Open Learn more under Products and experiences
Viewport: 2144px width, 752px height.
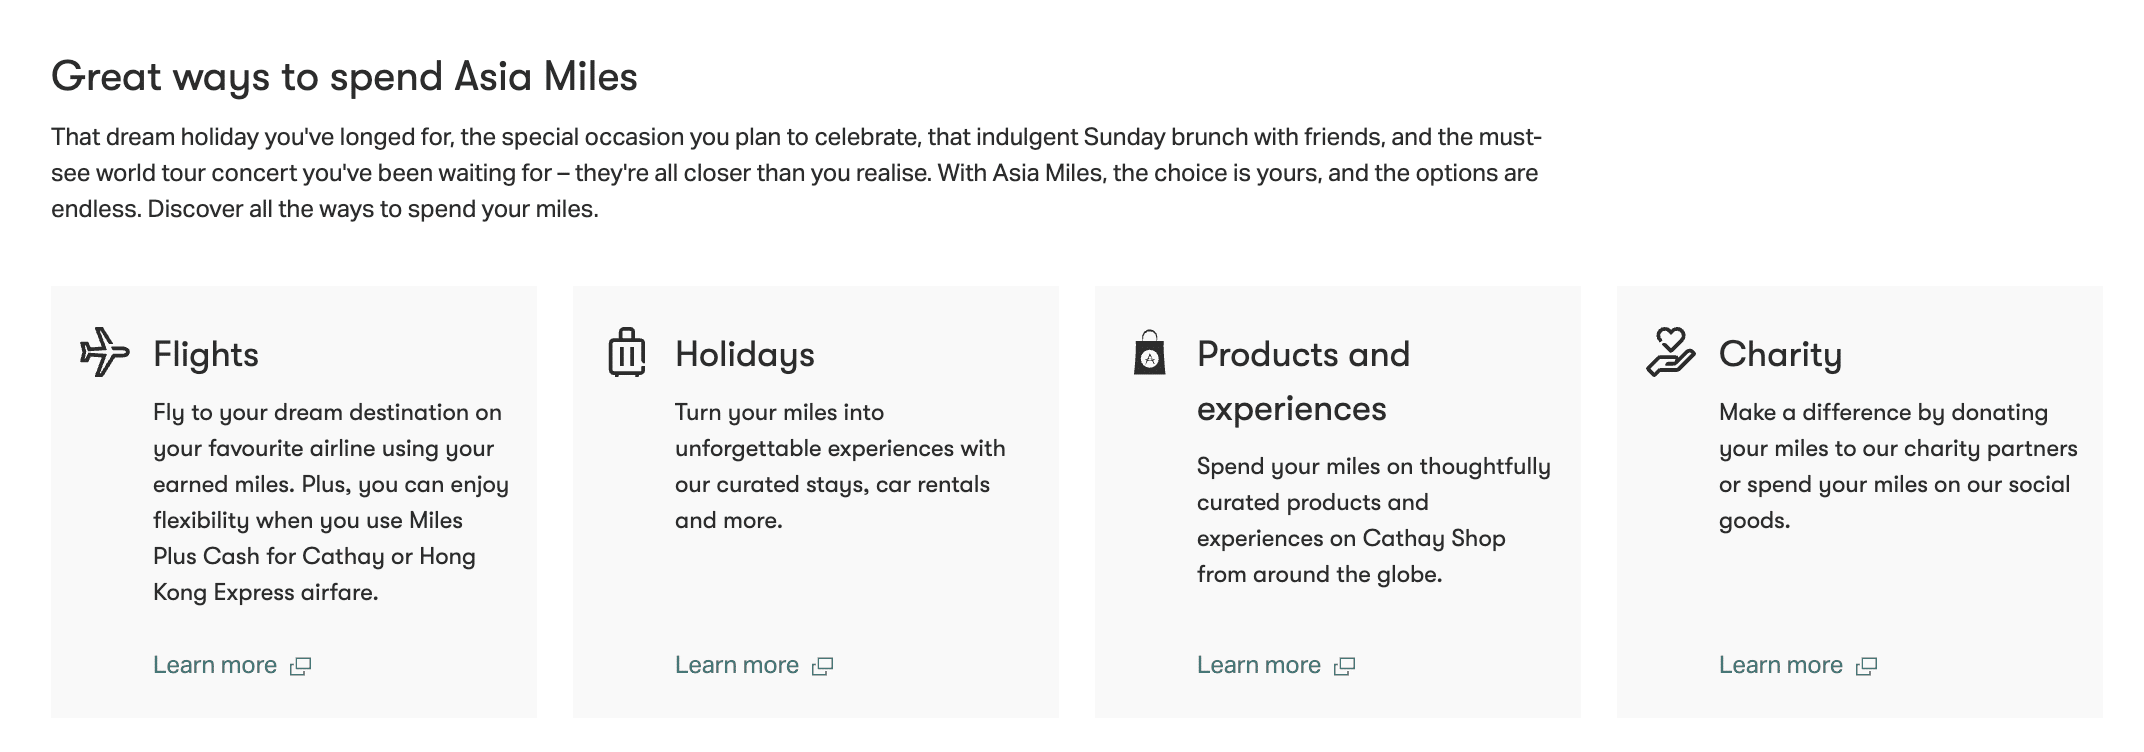point(1259,666)
